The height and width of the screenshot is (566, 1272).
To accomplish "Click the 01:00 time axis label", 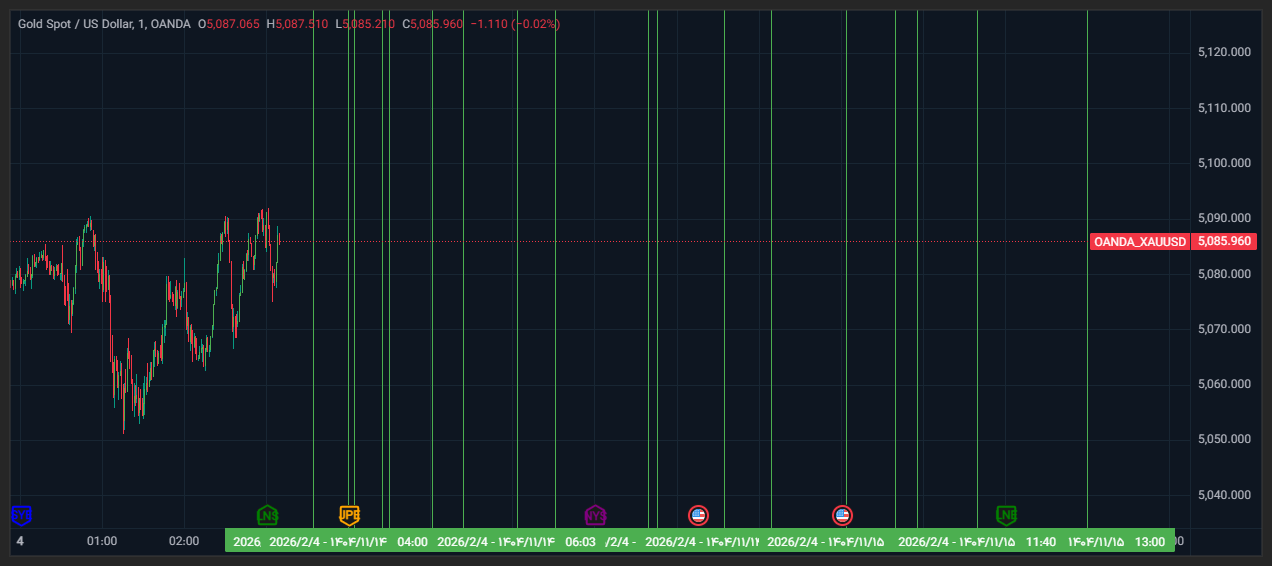I will coord(102,541).
